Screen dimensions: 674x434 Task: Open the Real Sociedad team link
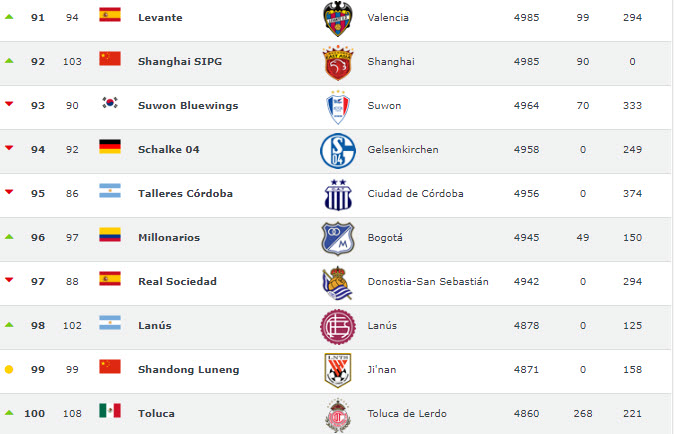[x=177, y=282]
